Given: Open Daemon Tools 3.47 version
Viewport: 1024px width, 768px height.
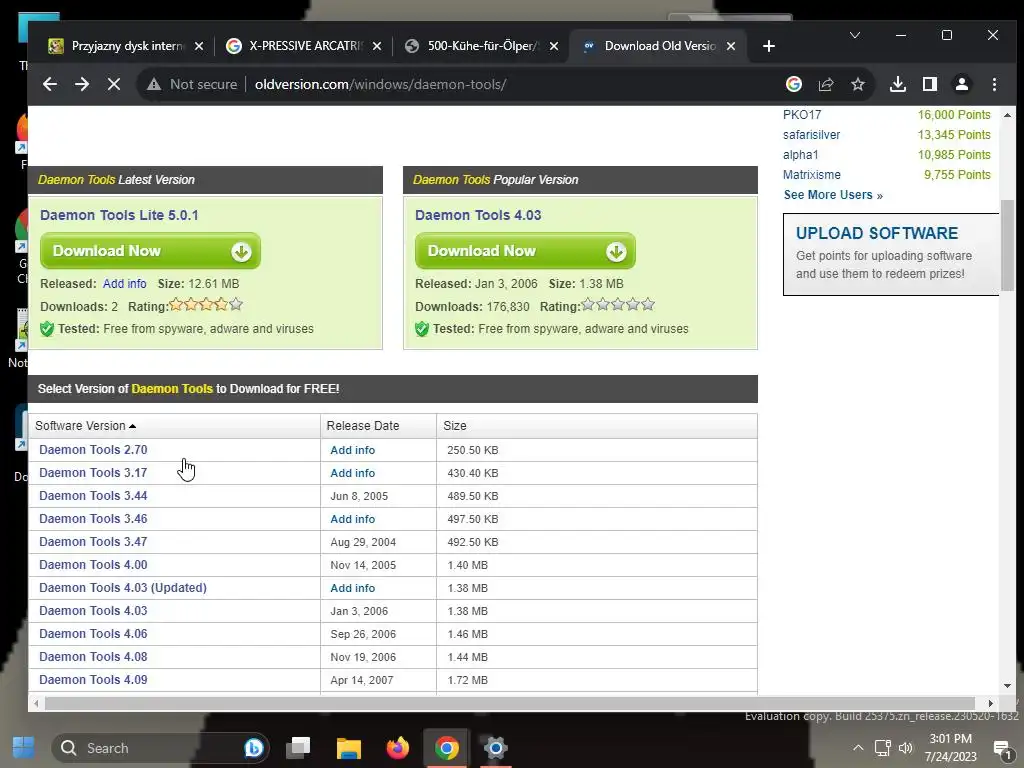Looking at the screenshot, I should 93,542.
